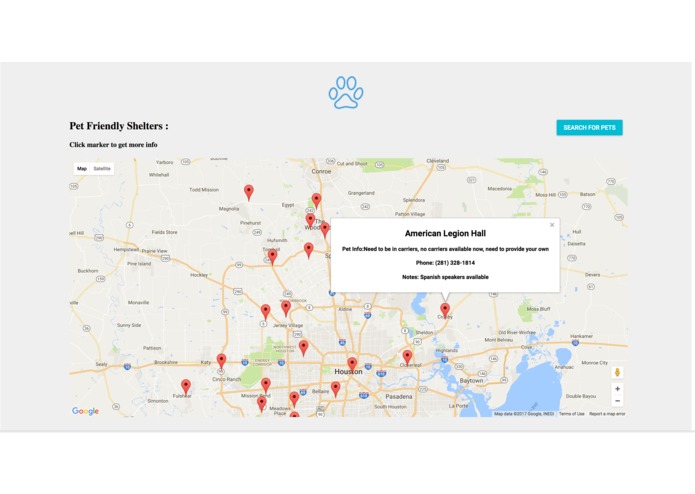Click the marker at Fulshear

(186, 387)
